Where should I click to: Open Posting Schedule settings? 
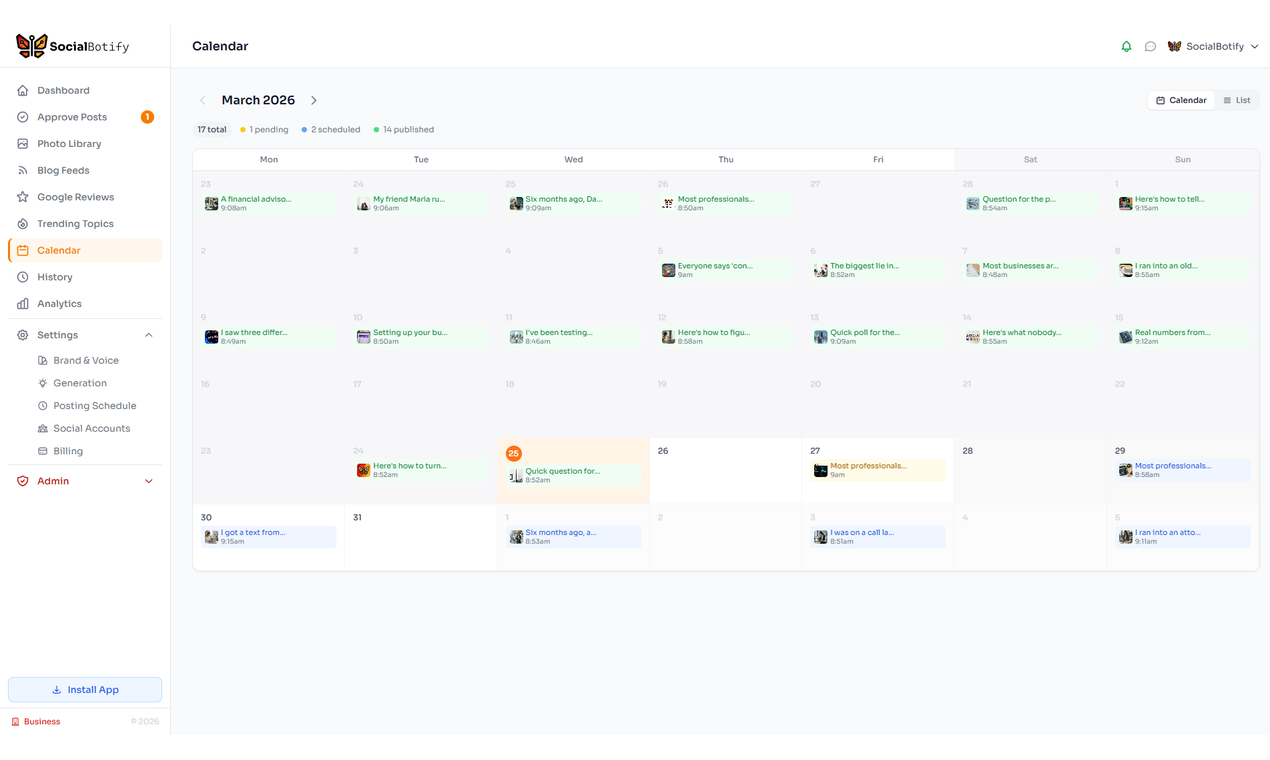coord(94,405)
